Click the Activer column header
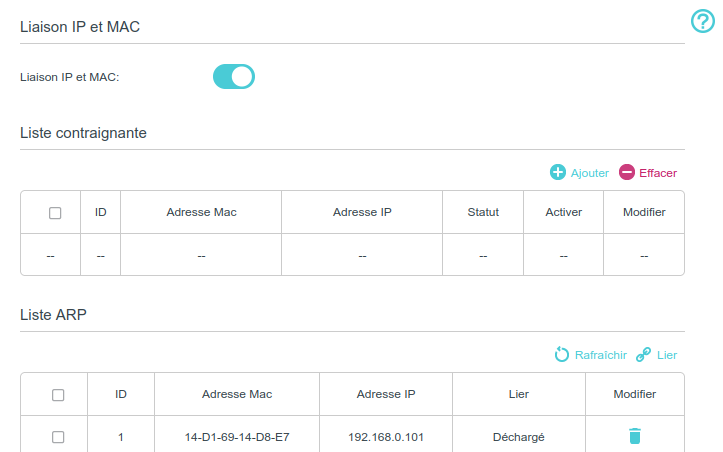The width and height of the screenshot is (723, 452). coord(563,212)
